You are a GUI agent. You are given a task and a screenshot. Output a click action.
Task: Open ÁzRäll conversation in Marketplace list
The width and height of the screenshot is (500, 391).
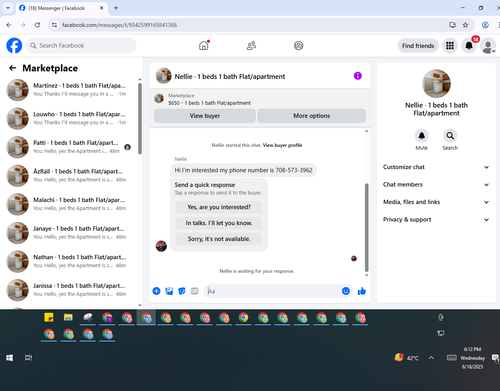click(70, 176)
